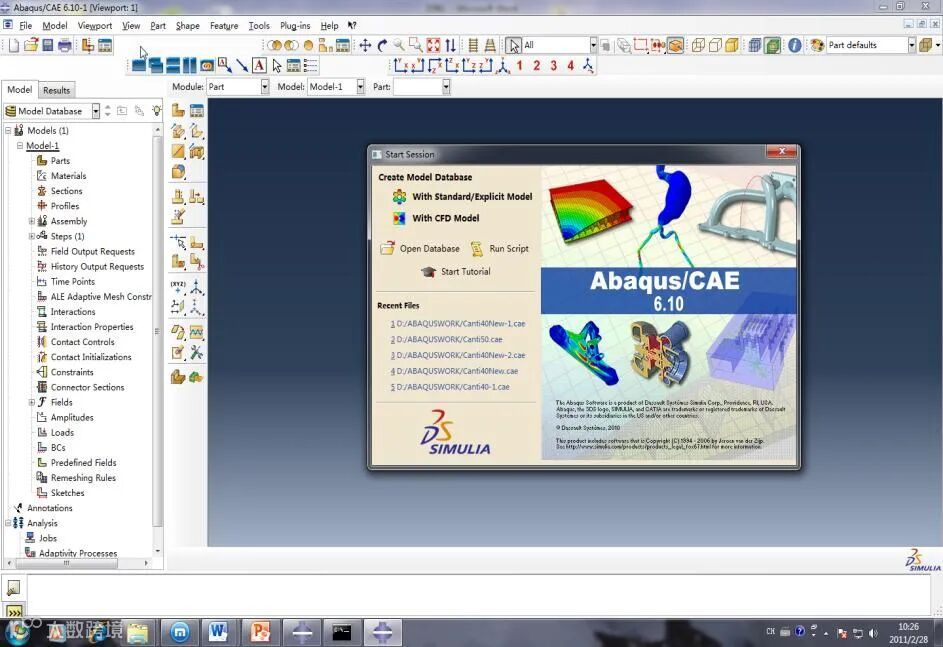Viewport: 943px width, 647px height.
Task: Open the selection filter All dropdown
Action: pos(593,45)
